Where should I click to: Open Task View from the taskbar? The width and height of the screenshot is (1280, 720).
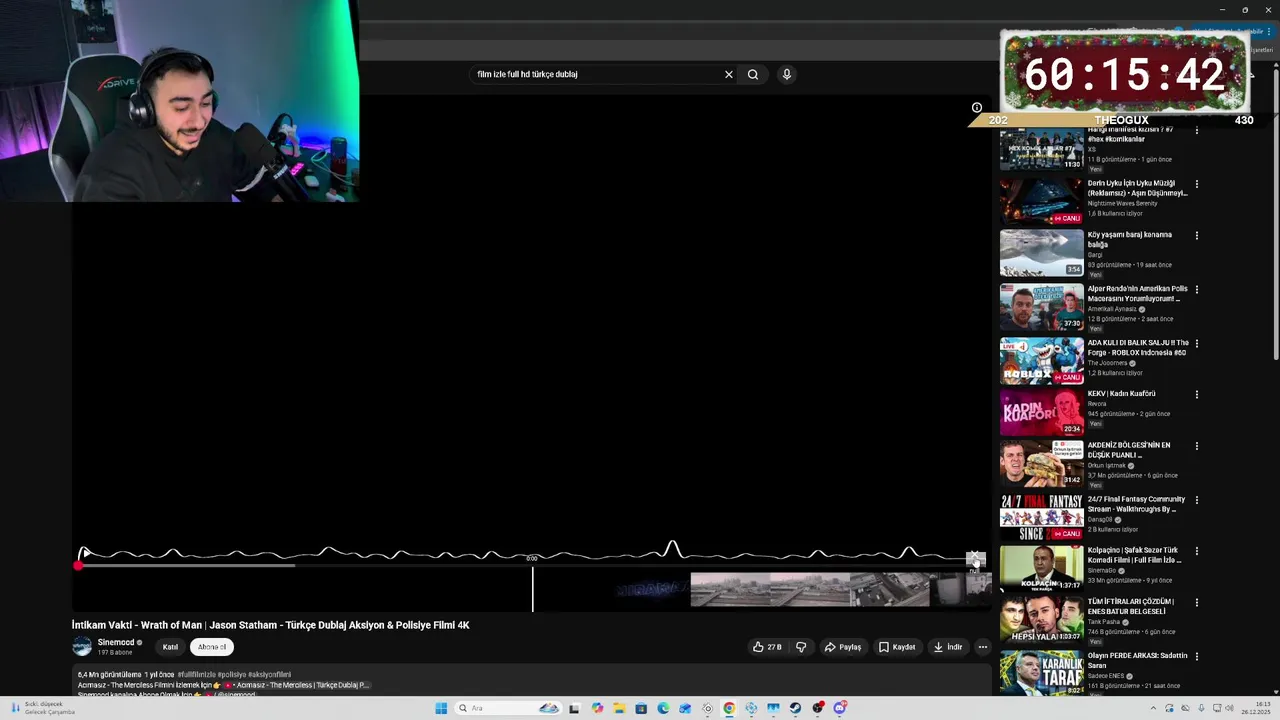pyautogui.click(x=575, y=708)
